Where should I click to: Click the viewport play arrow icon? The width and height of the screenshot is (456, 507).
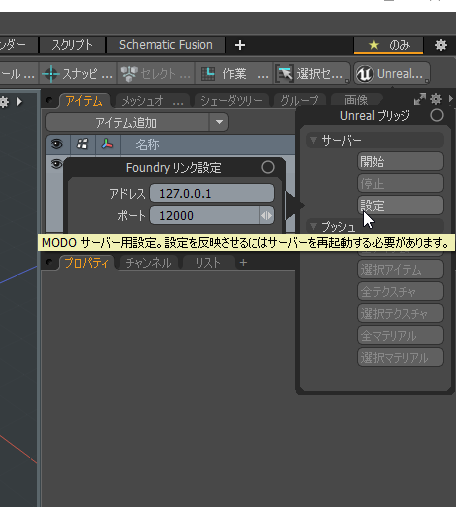coord(19,102)
